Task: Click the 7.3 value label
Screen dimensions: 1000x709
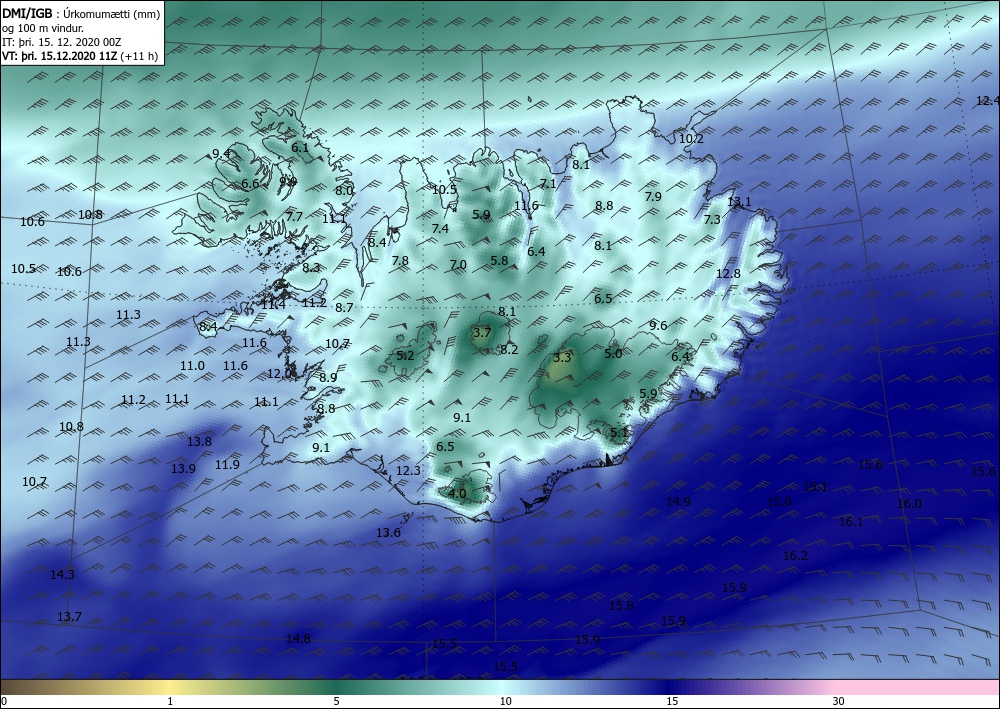Action: tap(712, 219)
